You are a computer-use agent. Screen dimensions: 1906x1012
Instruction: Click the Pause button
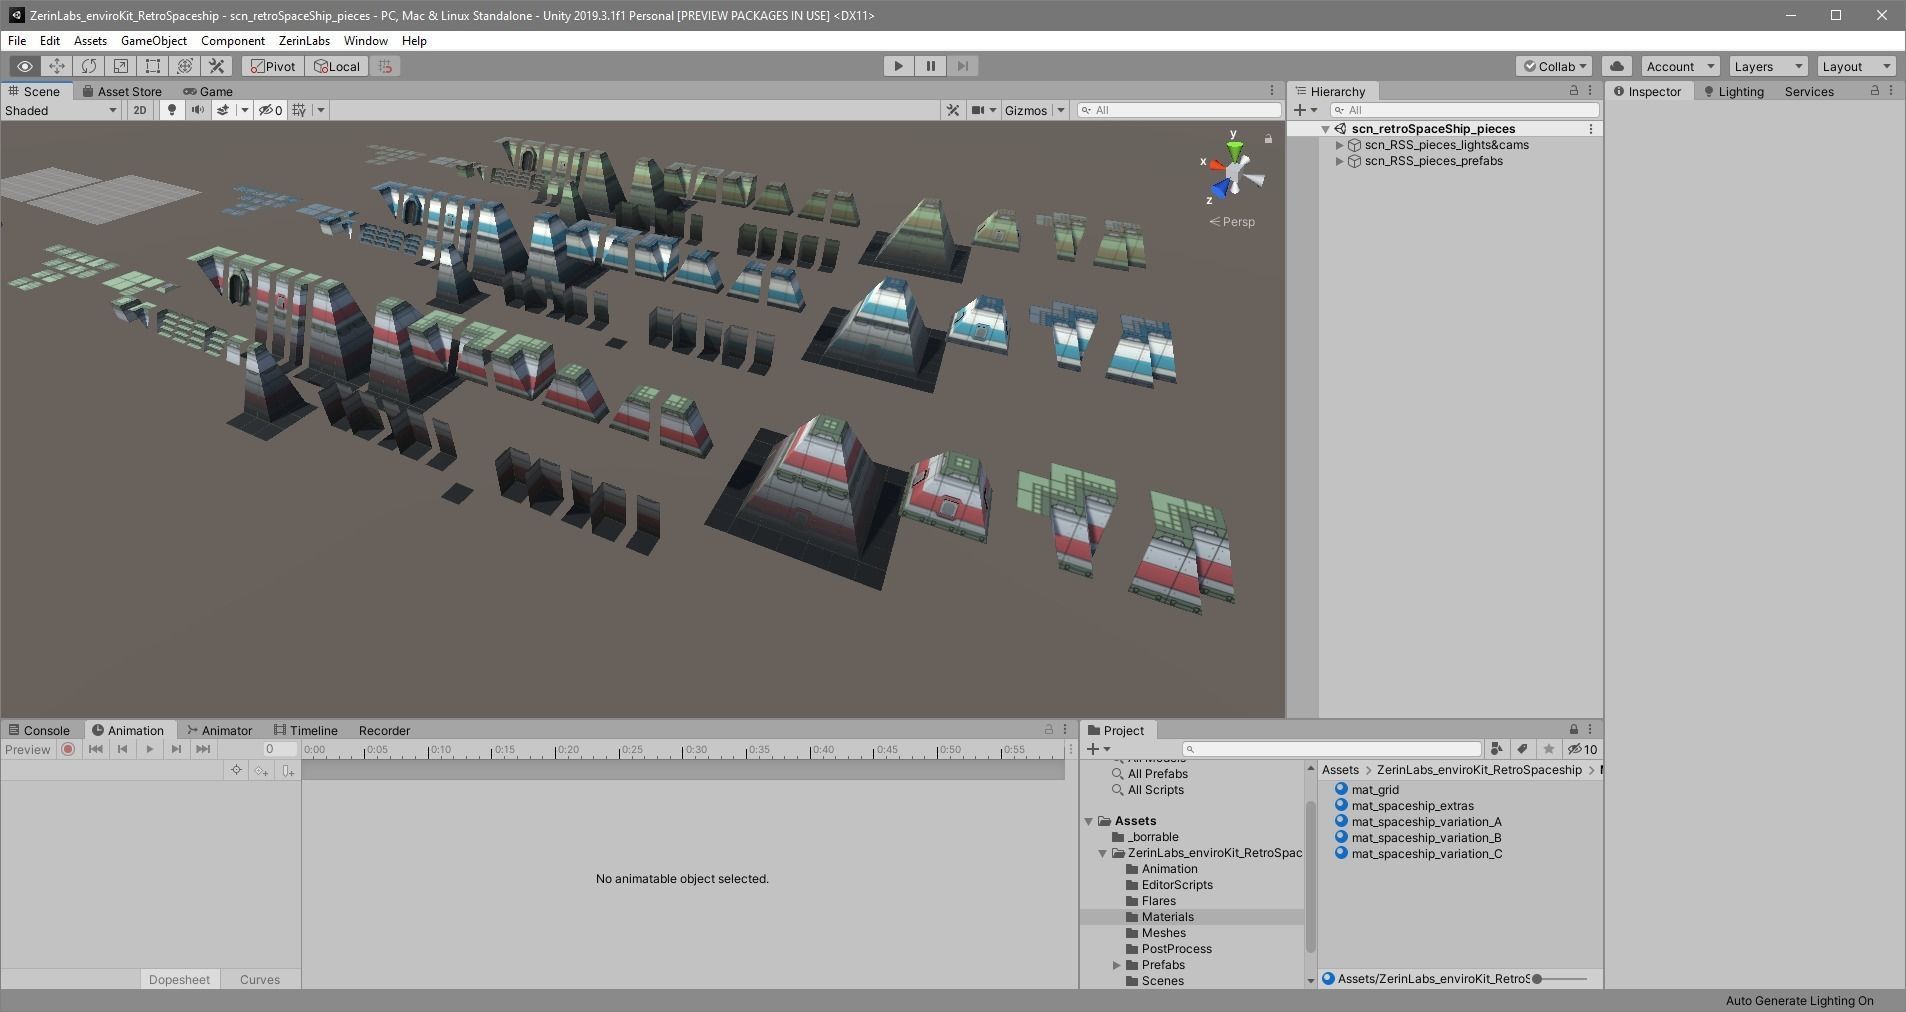click(x=930, y=66)
